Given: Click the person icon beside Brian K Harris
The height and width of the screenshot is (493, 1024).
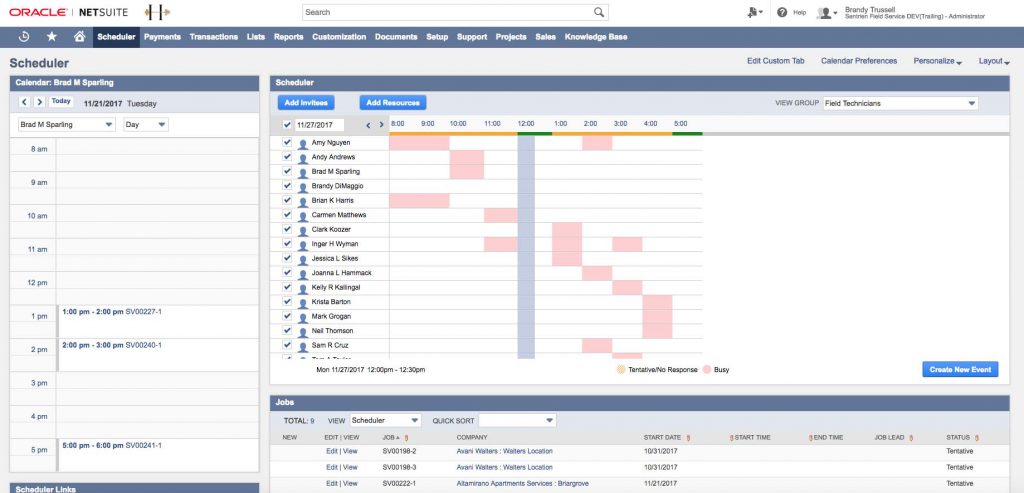Looking at the screenshot, I should pos(302,201).
